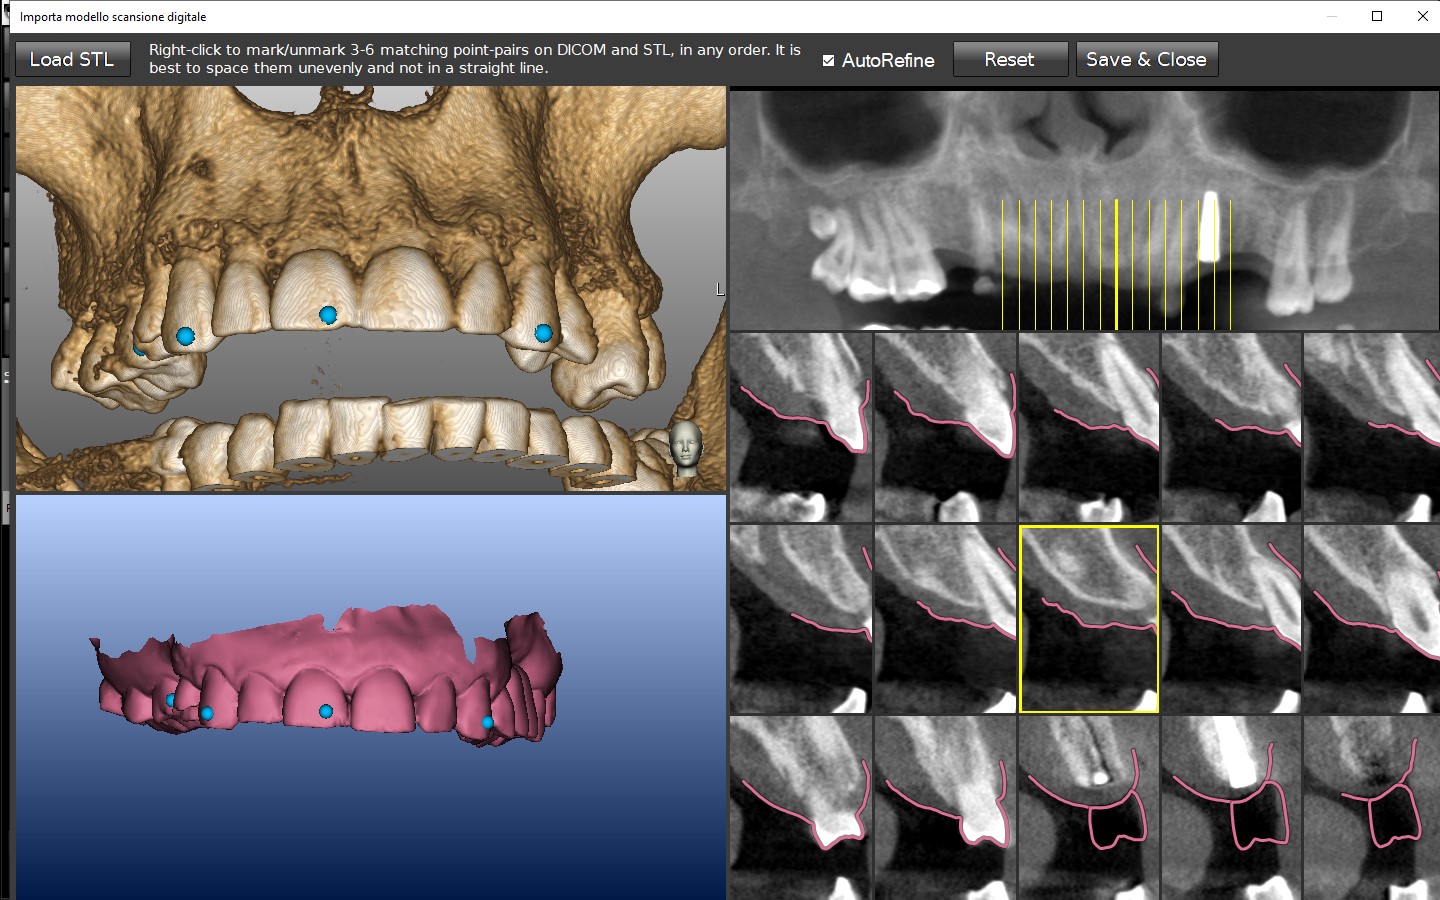Viewport: 1440px width, 900px height.
Task: Click Save & Close
Action: [1146, 59]
